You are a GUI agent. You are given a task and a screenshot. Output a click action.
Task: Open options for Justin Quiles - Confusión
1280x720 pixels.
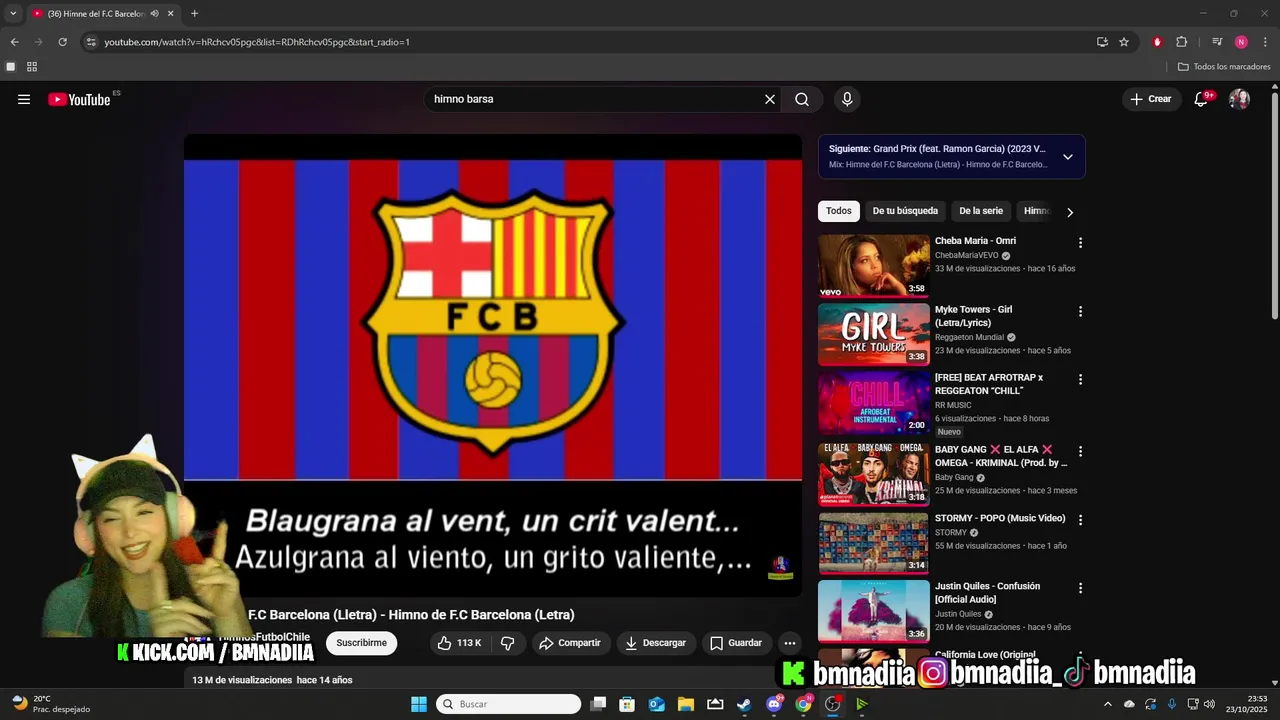[x=1080, y=588]
